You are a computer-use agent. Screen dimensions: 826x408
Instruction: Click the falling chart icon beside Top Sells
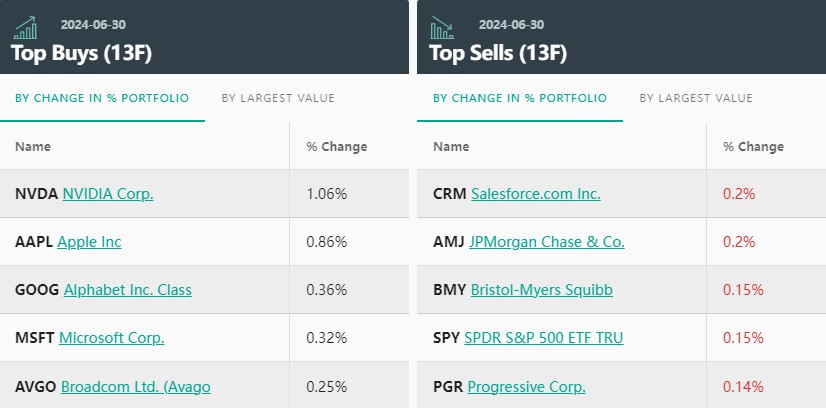[445, 27]
